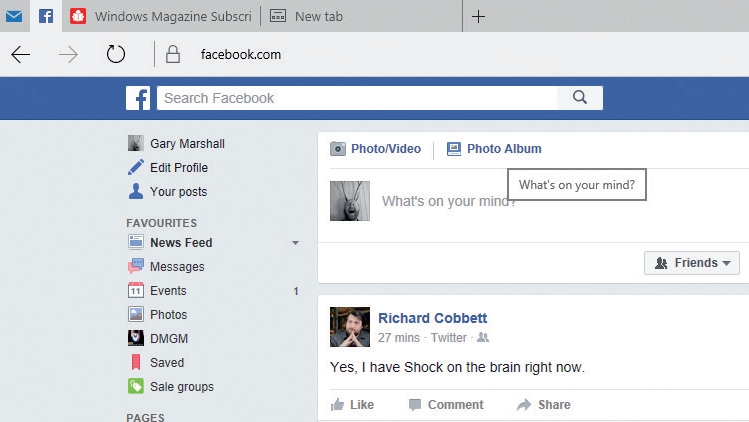Click the Photos picture icon

point(136,314)
